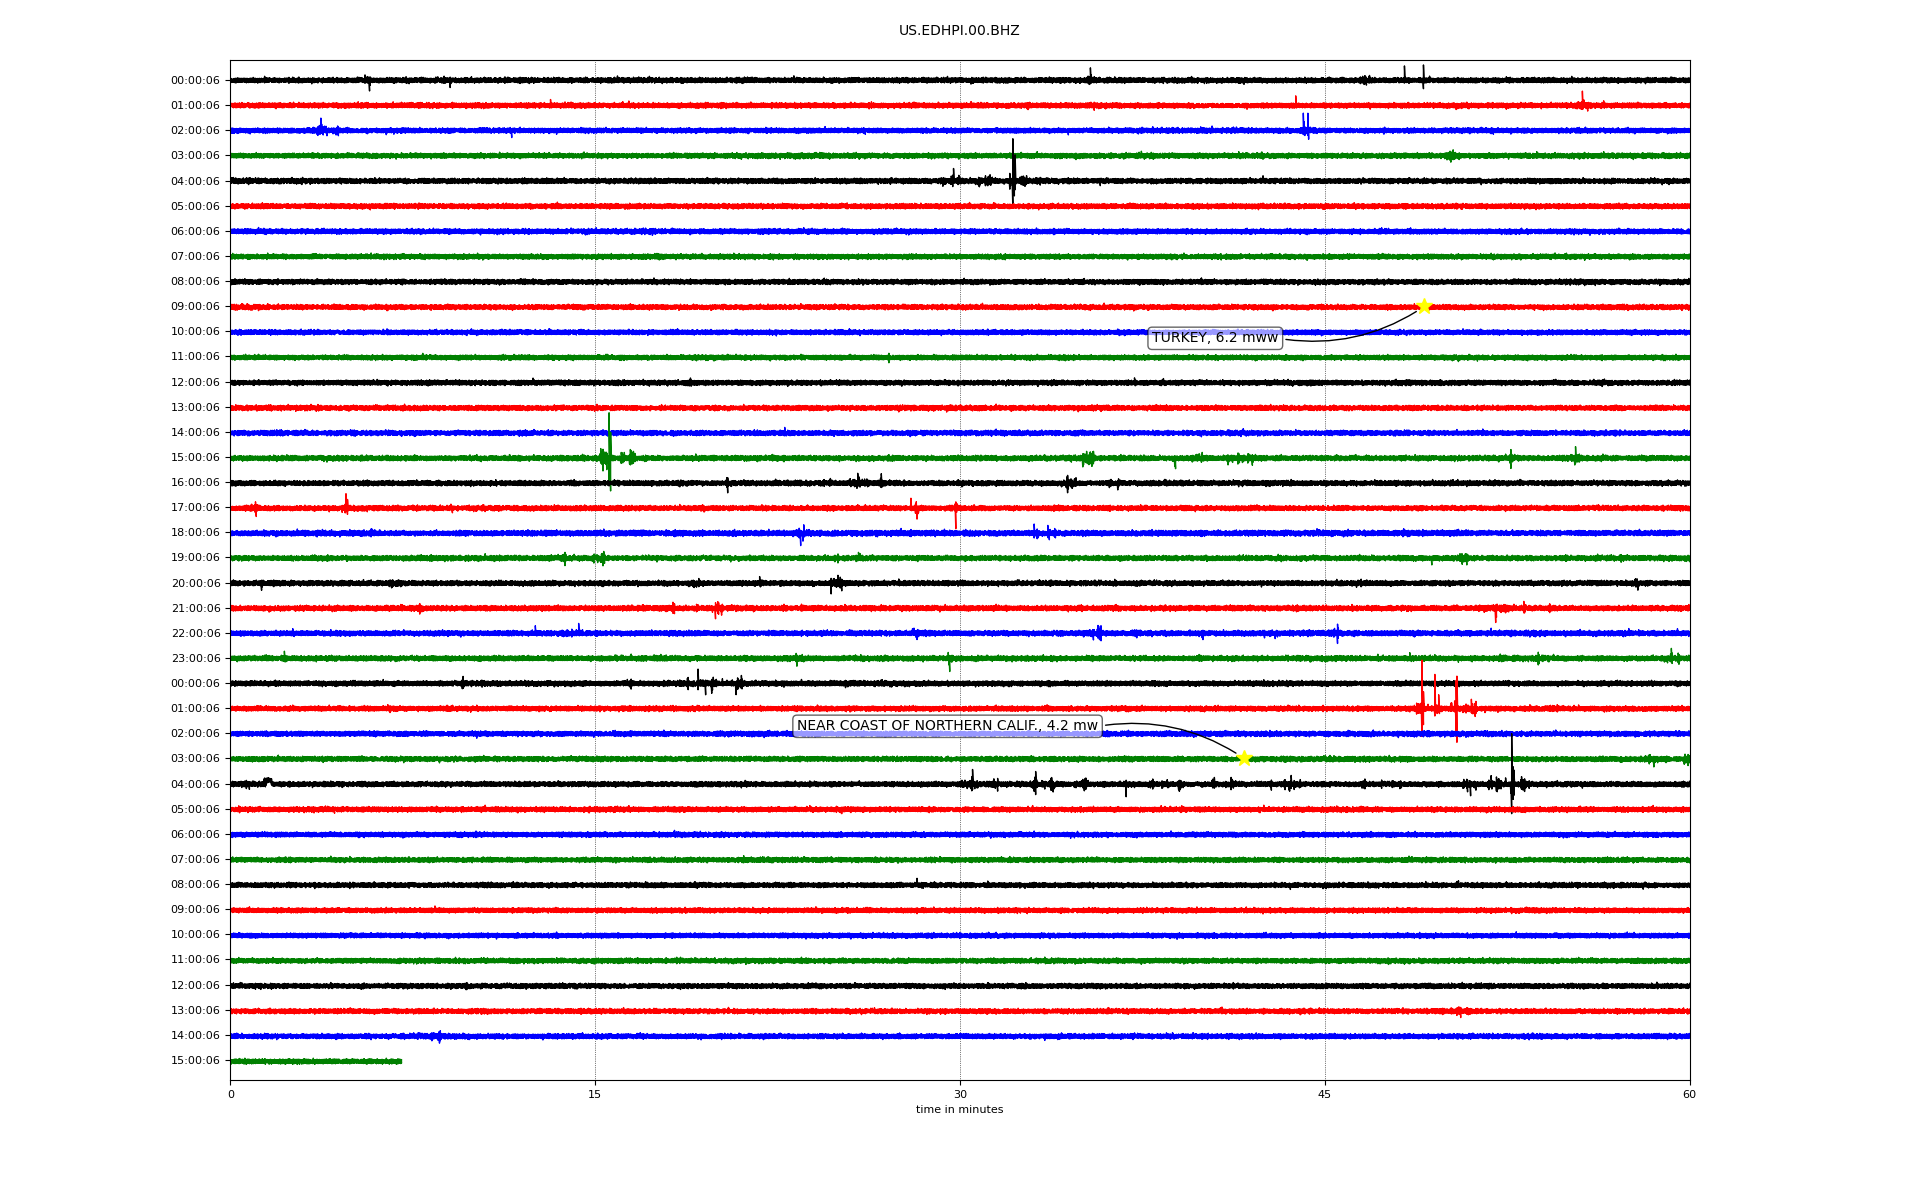Click the 19:00:06 row label
The image size is (1920, 1200).
coord(195,558)
